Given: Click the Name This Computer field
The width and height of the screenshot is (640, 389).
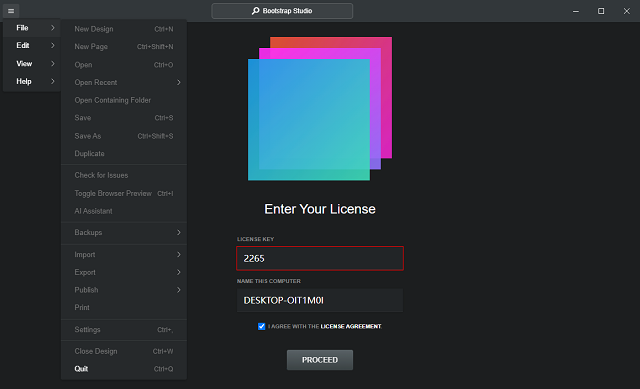Looking at the screenshot, I should click(320, 300).
